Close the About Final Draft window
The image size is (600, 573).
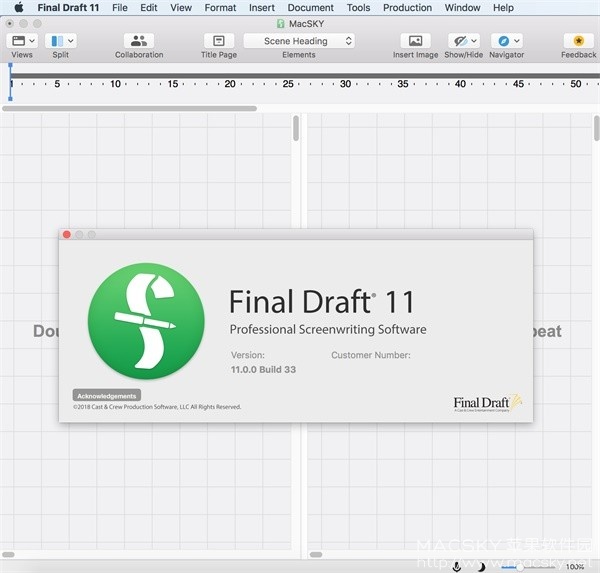(67, 235)
